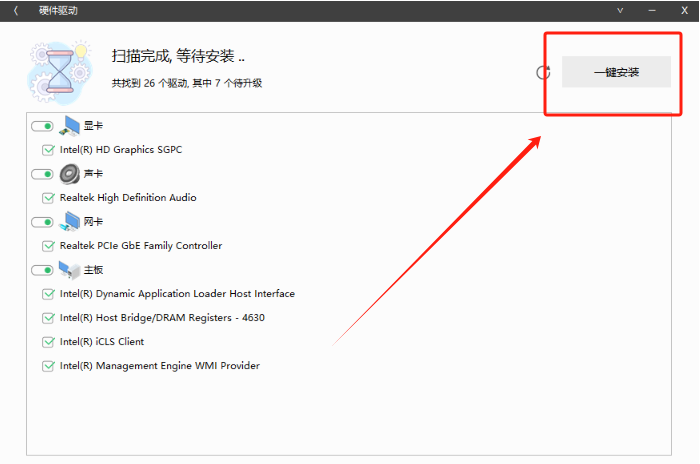Select Intel(R) iCLS Client text
Screen dimensions: 700x464
click(102, 342)
